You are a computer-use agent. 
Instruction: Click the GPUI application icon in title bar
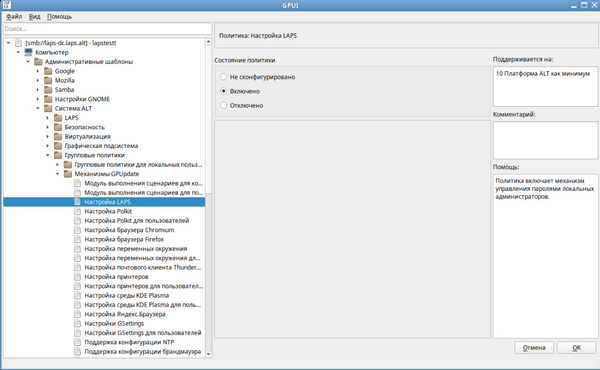(7, 5)
